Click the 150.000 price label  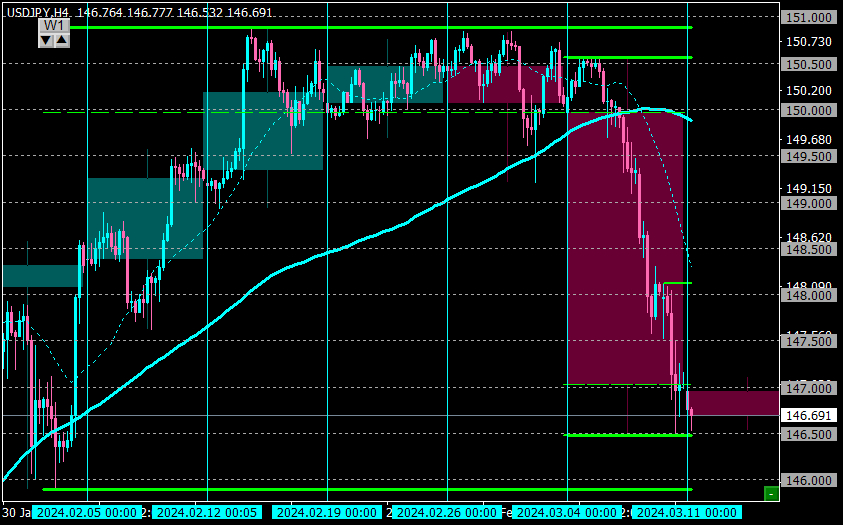click(809, 111)
